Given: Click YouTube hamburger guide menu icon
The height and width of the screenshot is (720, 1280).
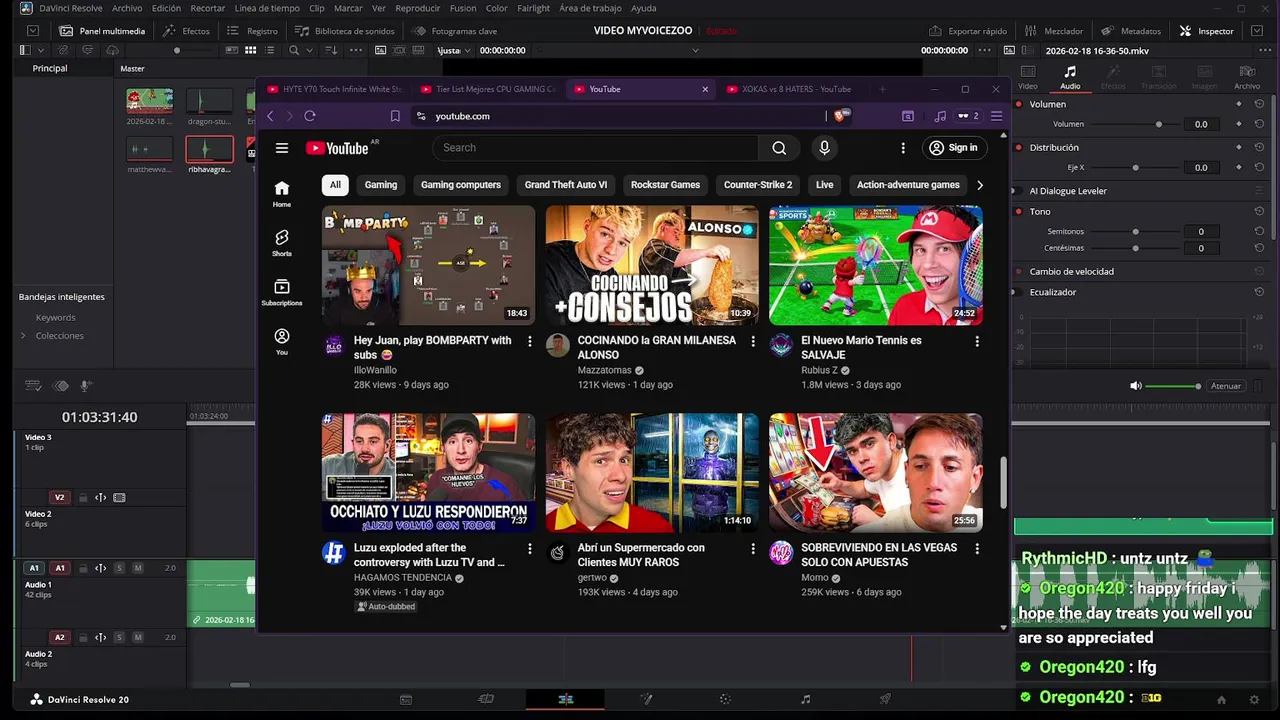Looking at the screenshot, I should click(282, 148).
